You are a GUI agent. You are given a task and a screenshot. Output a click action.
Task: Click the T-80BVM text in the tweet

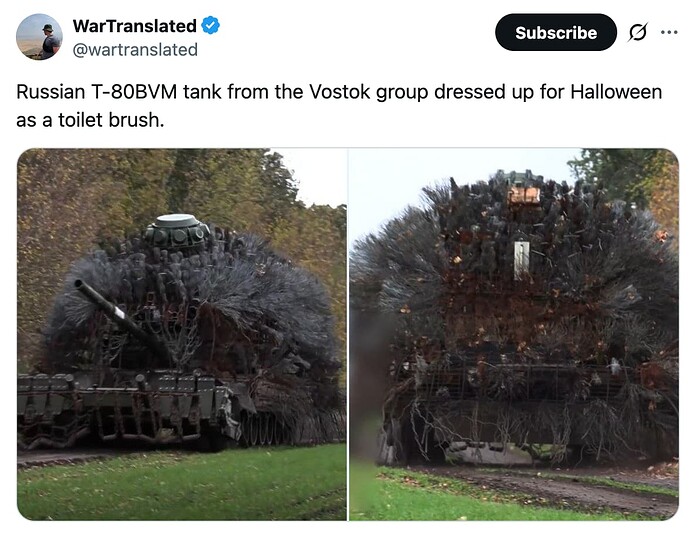click(134, 92)
